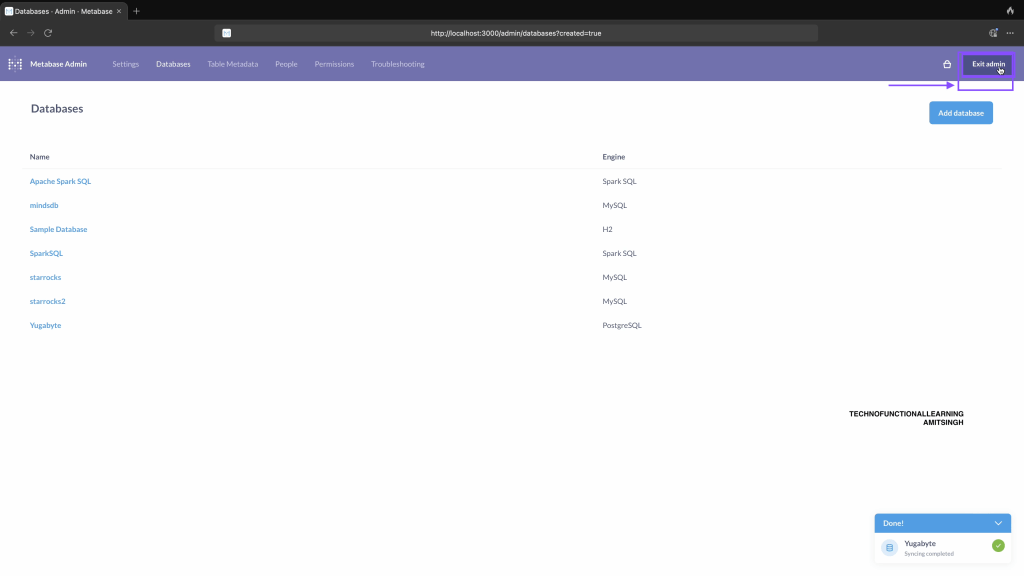Switch to Table Metadata tab
The height and width of the screenshot is (576, 1024).
pyautogui.click(x=232, y=64)
